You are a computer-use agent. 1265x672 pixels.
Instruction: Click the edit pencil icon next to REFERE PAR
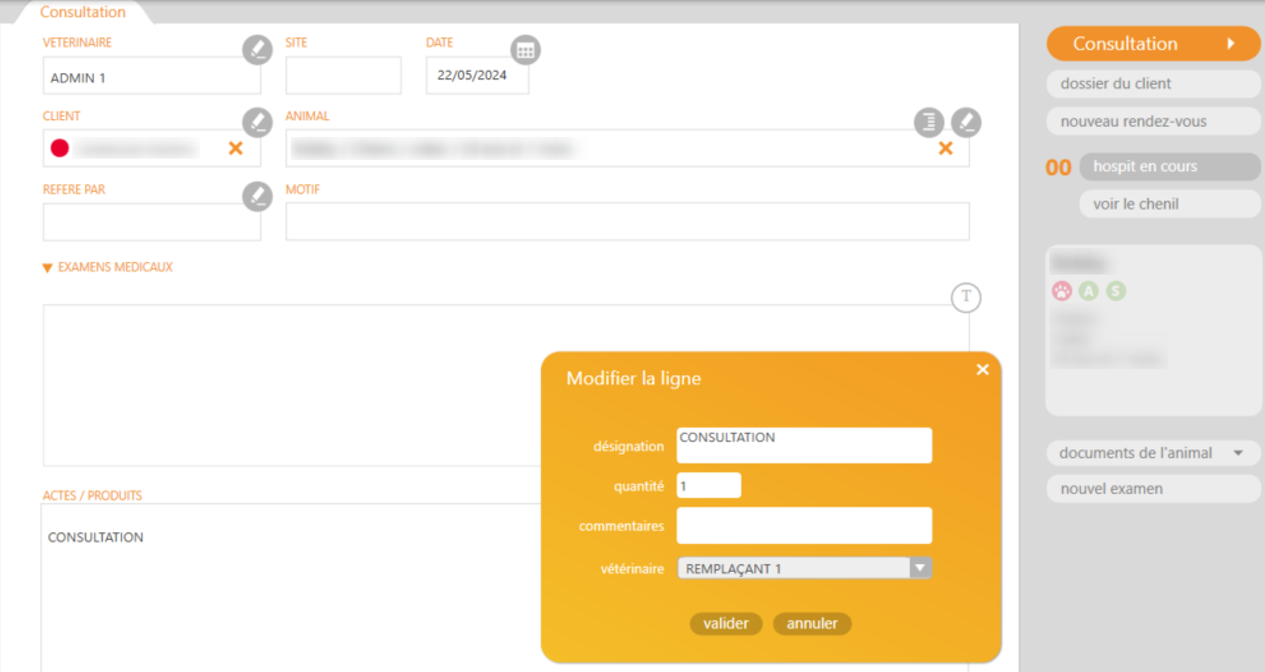(257, 195)
